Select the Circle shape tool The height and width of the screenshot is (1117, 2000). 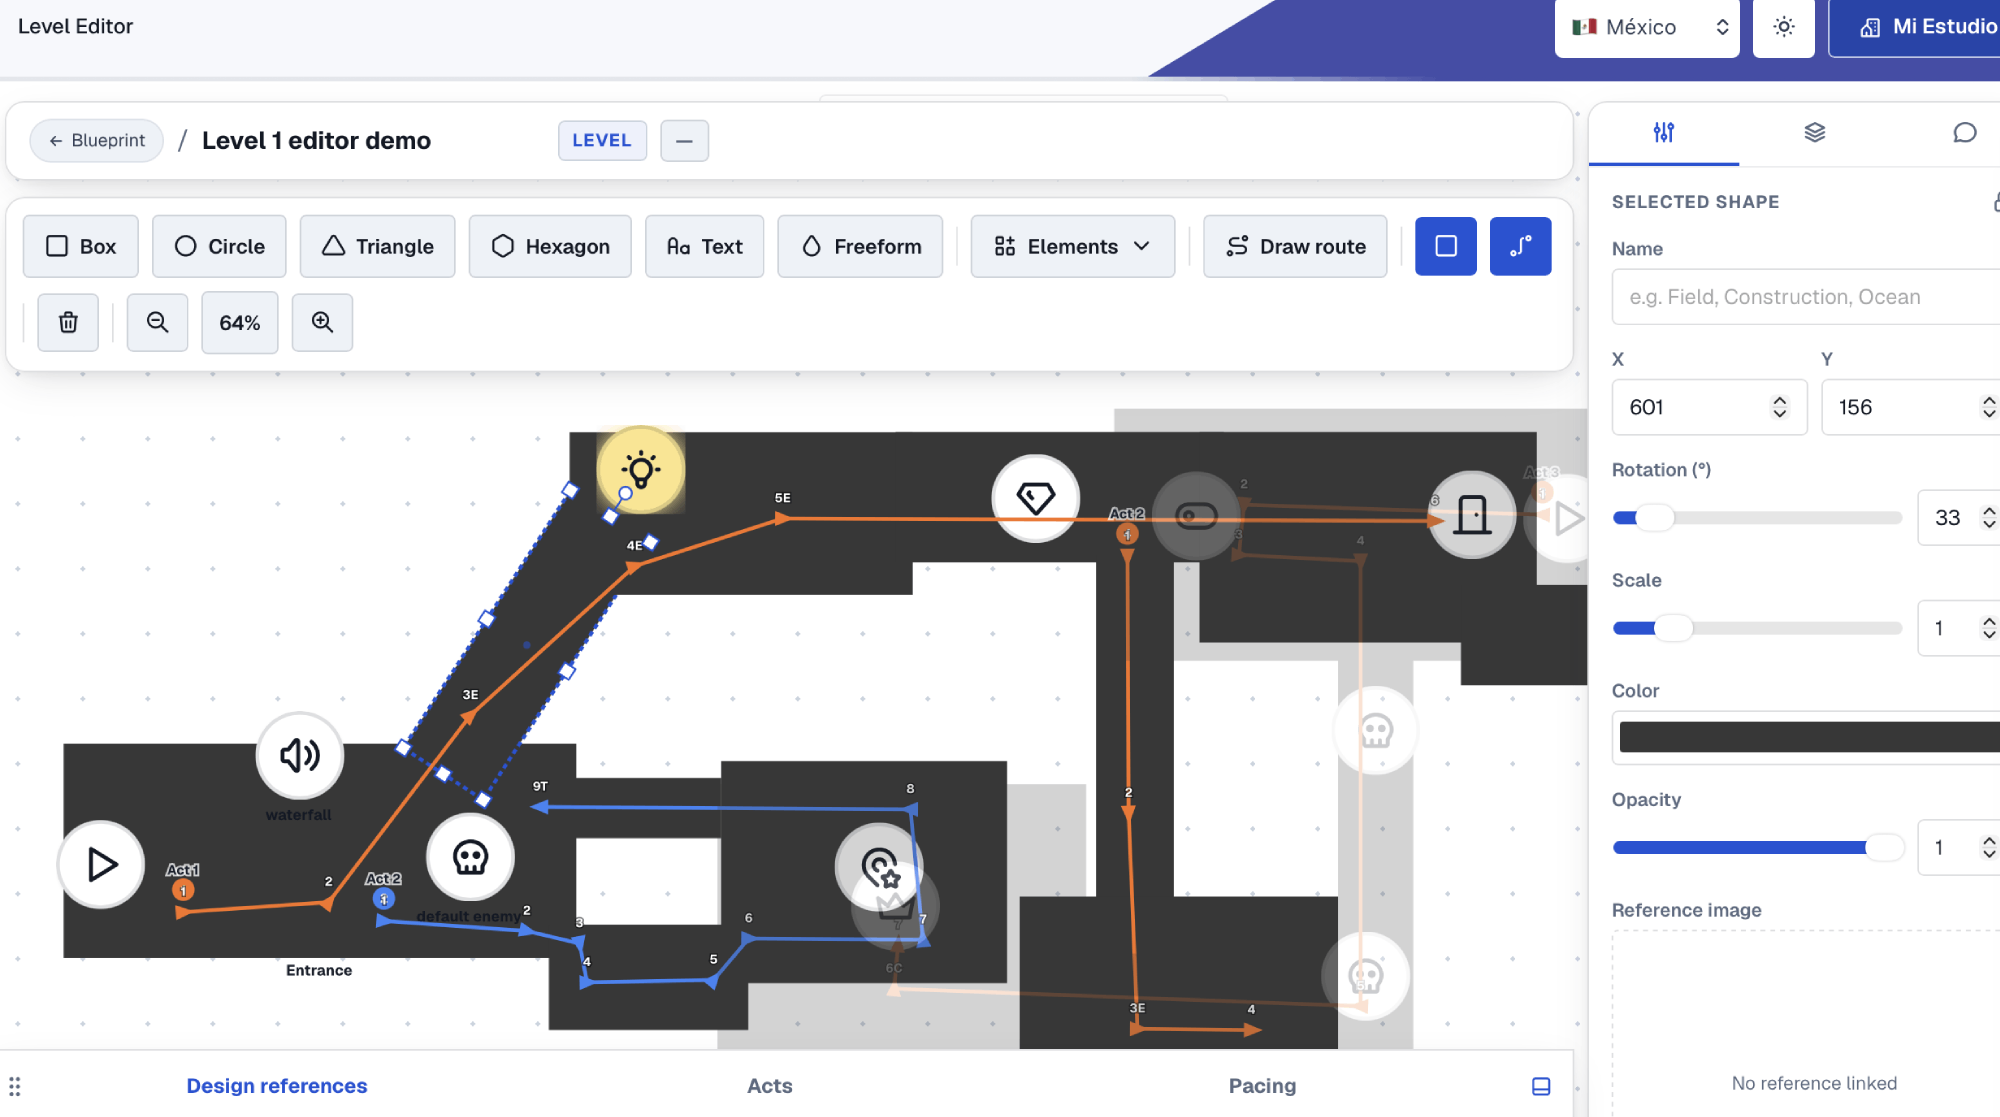(219, 246)
